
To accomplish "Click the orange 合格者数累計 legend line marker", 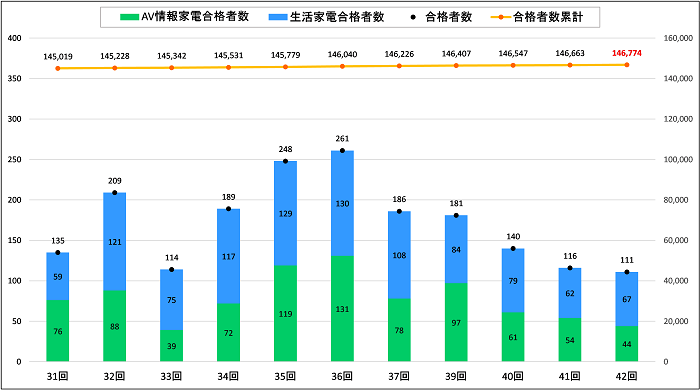I will pyautogui.click(x=501, y=17).
